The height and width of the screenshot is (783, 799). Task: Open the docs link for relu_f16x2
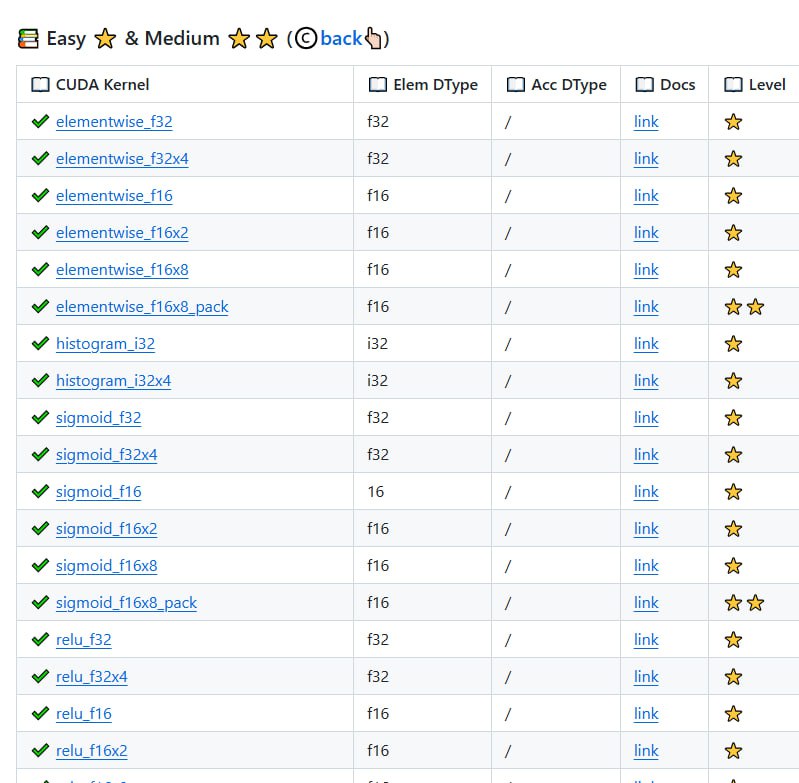pos(646,751)
